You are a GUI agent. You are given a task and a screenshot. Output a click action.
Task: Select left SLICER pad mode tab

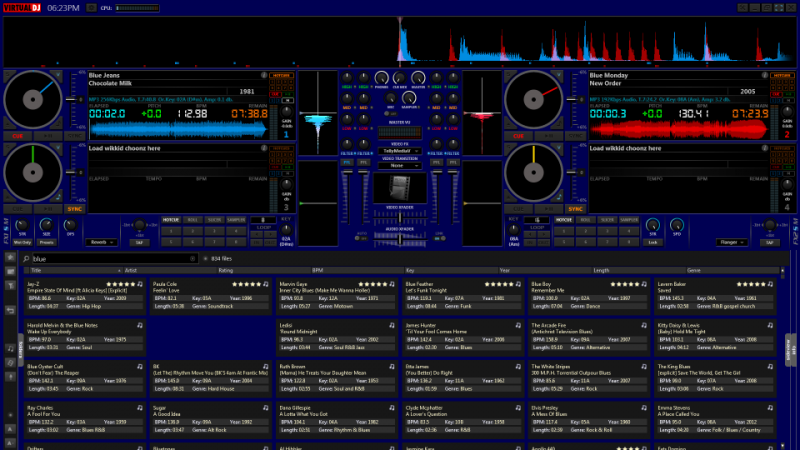[214, 220]
